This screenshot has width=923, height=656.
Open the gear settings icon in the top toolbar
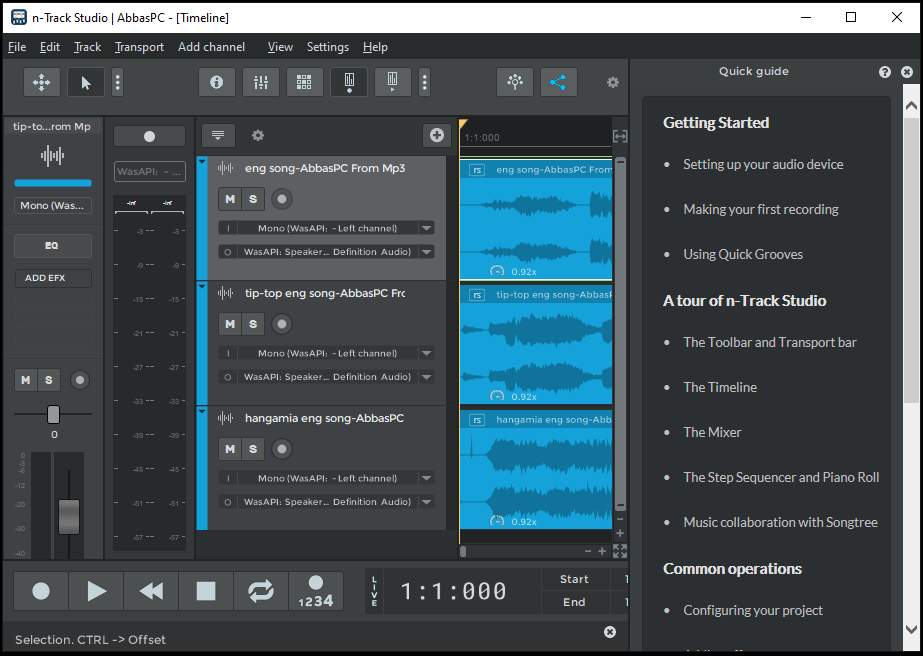coord(613,82)
